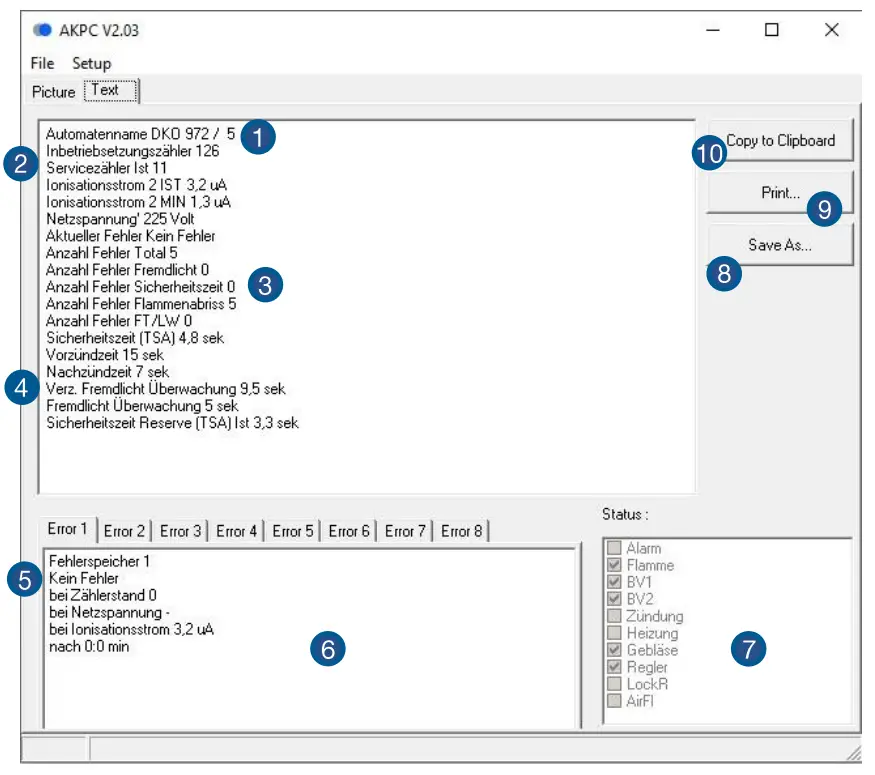Enable the Zündung status checkbox

614,616
